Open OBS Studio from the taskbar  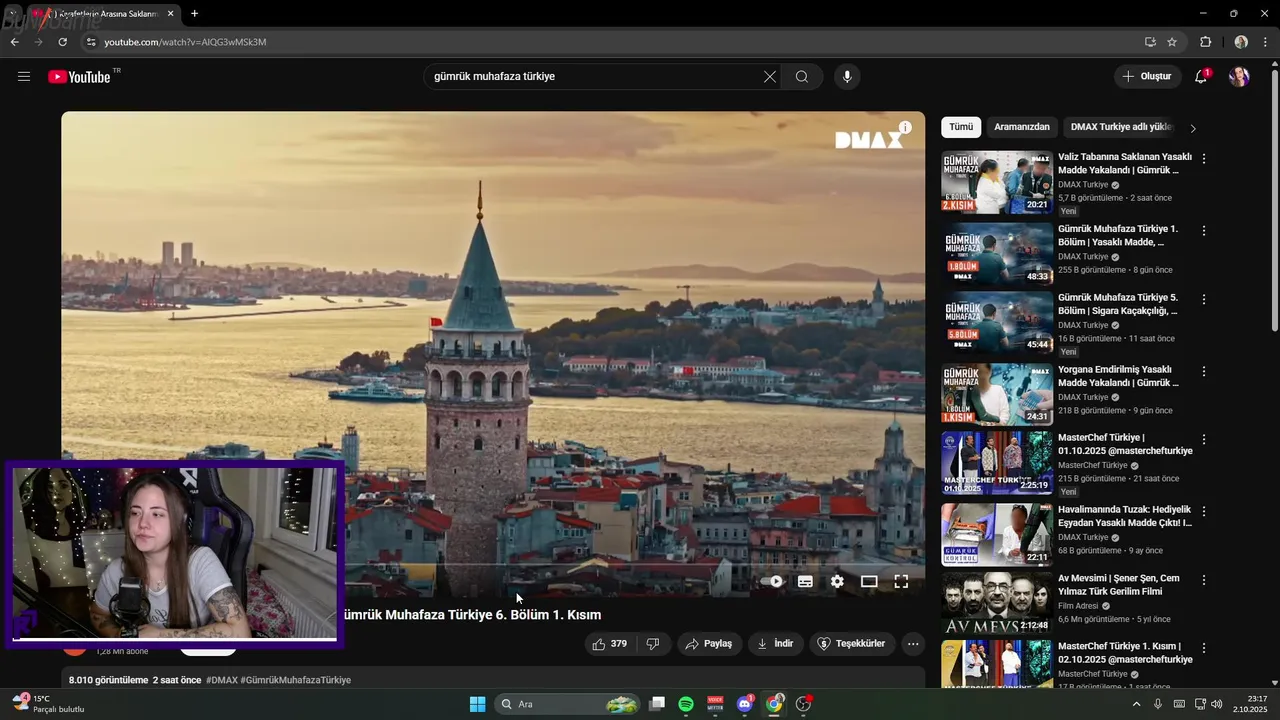coord(803,704)
